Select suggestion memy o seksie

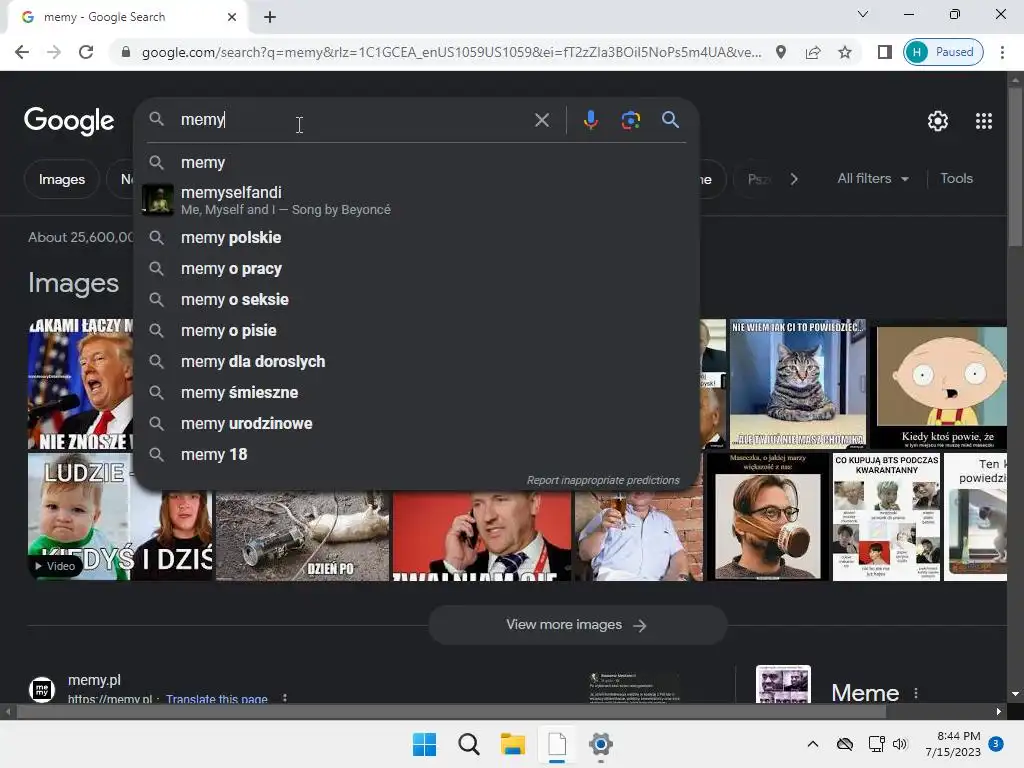click(417, 300)
